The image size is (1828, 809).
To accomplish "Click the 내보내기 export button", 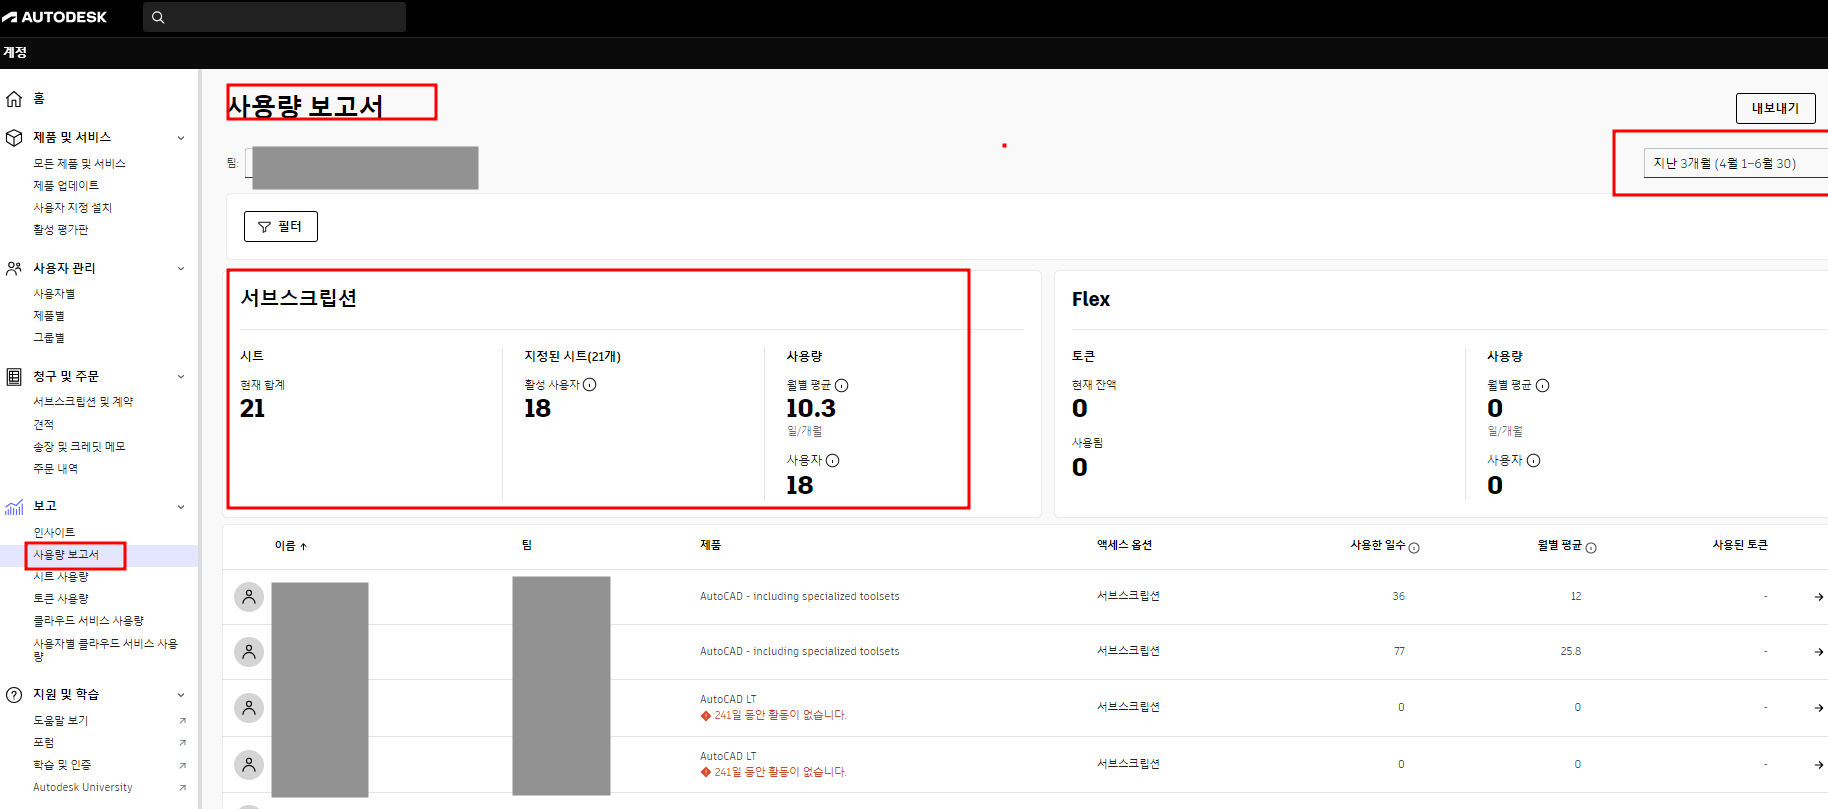I will coord(1775,108).
